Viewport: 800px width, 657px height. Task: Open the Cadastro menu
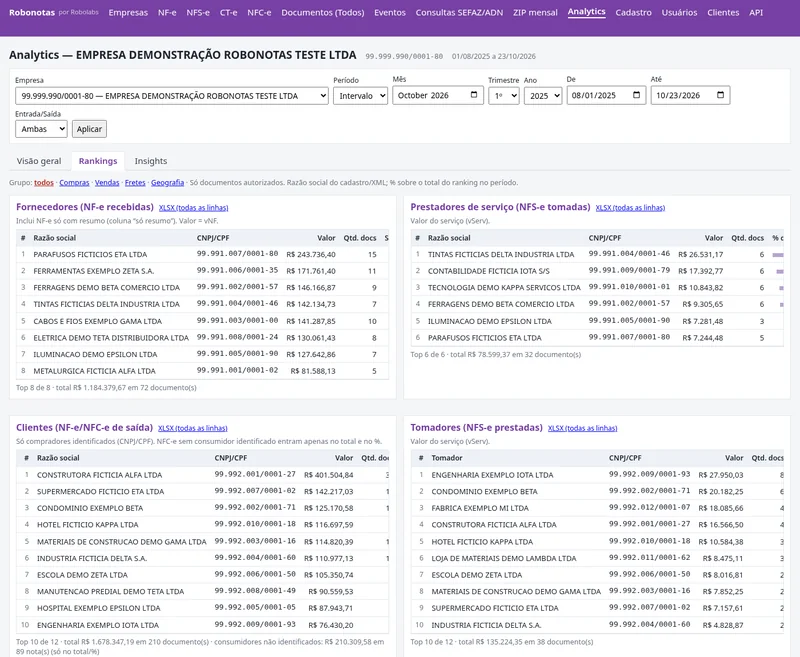click(x=633, y=12)
